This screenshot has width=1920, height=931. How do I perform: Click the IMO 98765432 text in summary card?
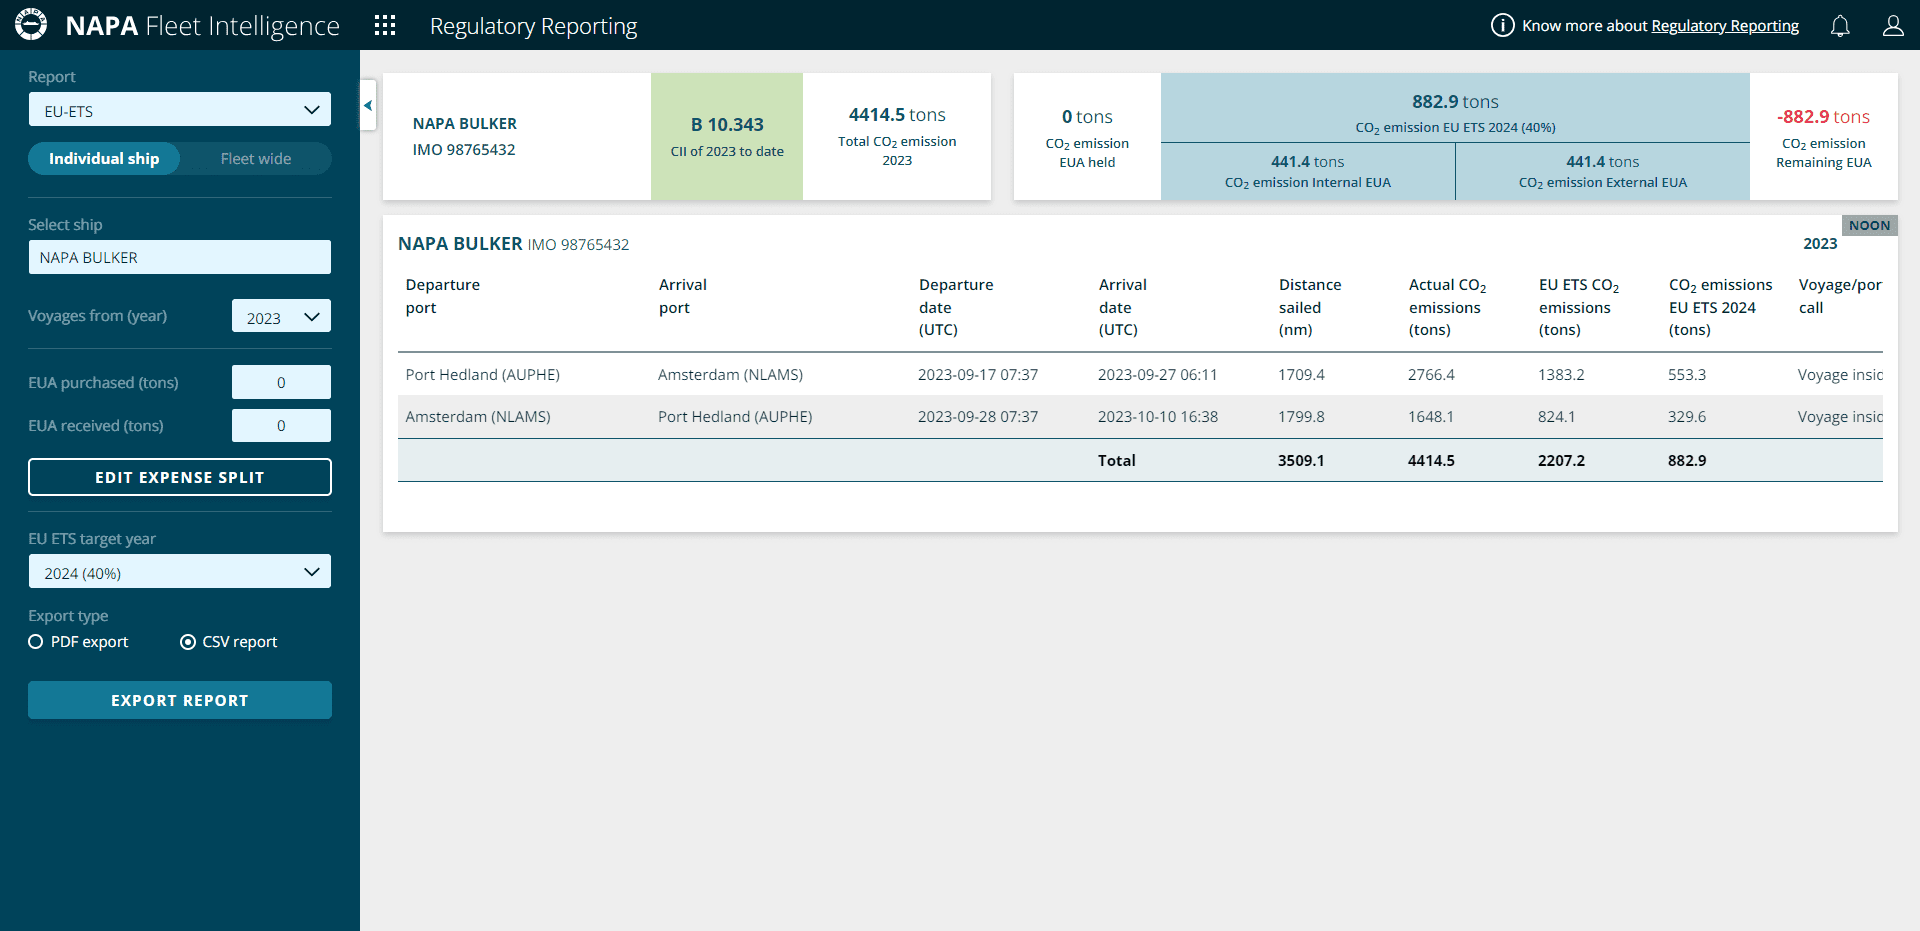(464, 150)
